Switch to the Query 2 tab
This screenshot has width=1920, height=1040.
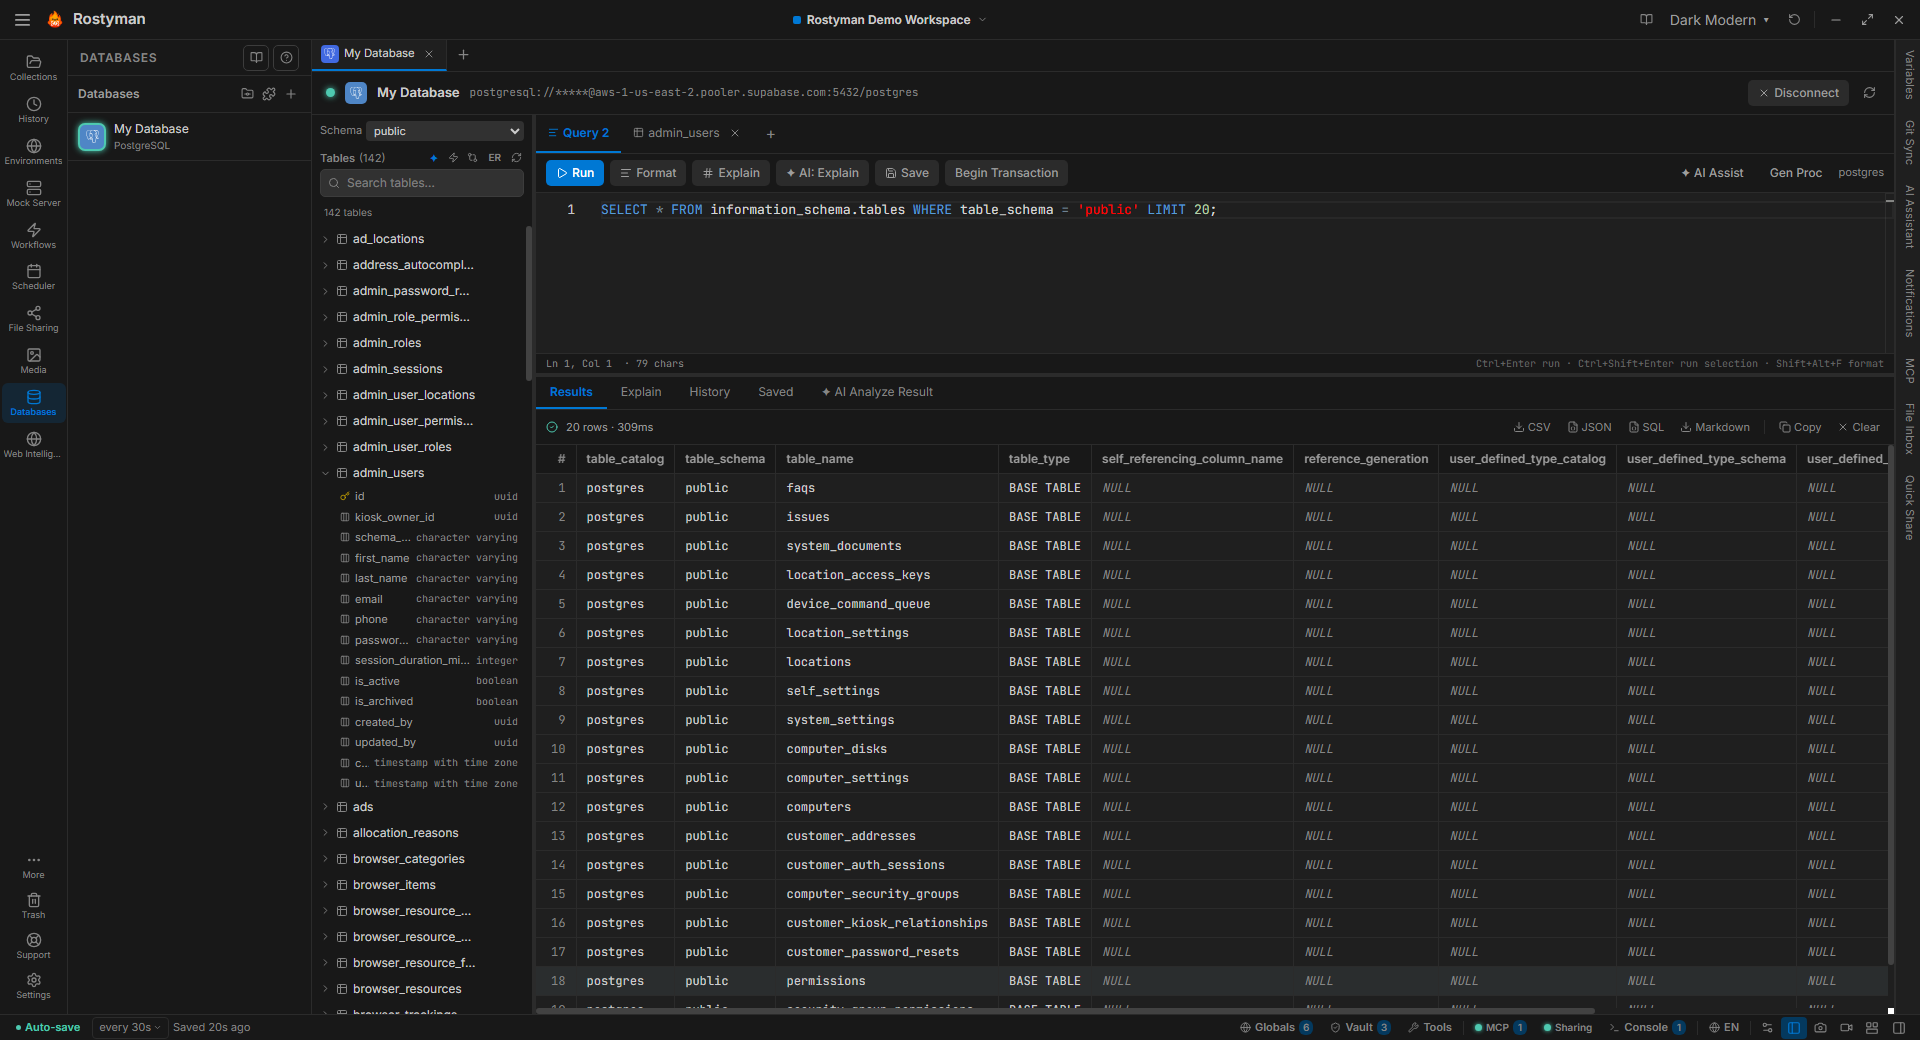click(x=578, y=133)
